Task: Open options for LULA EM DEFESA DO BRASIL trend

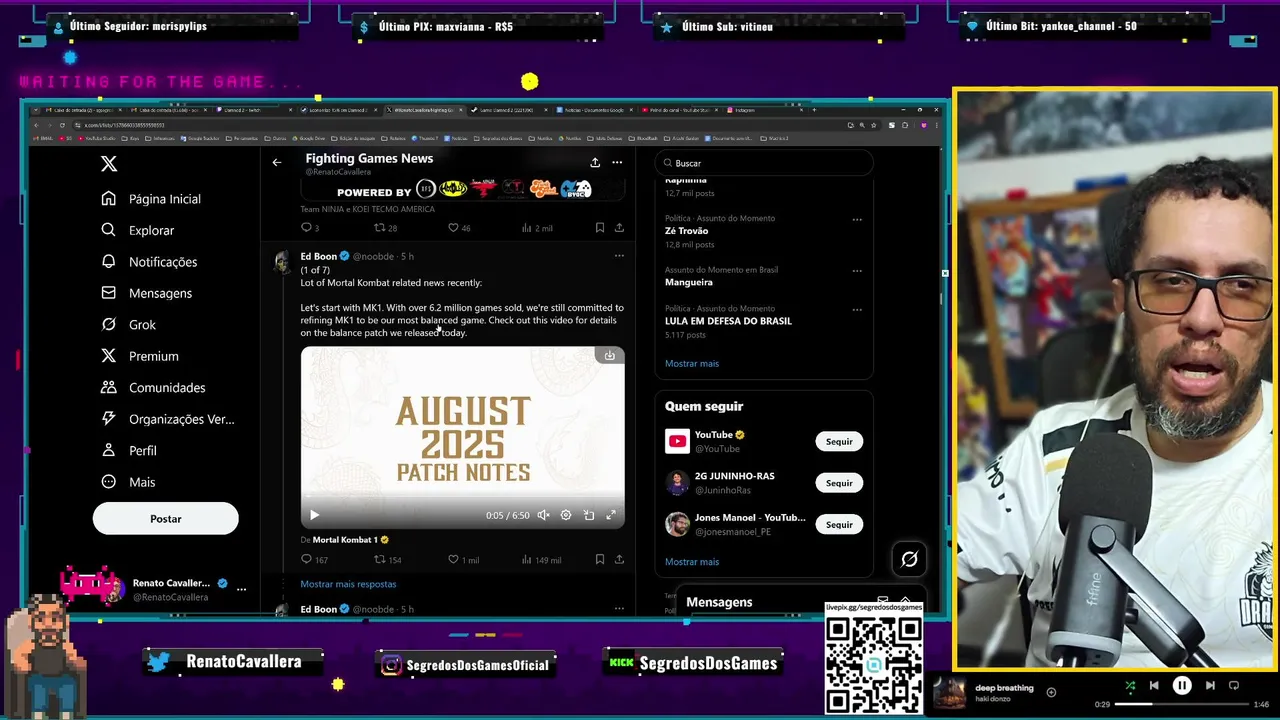Action: [857, 309]
